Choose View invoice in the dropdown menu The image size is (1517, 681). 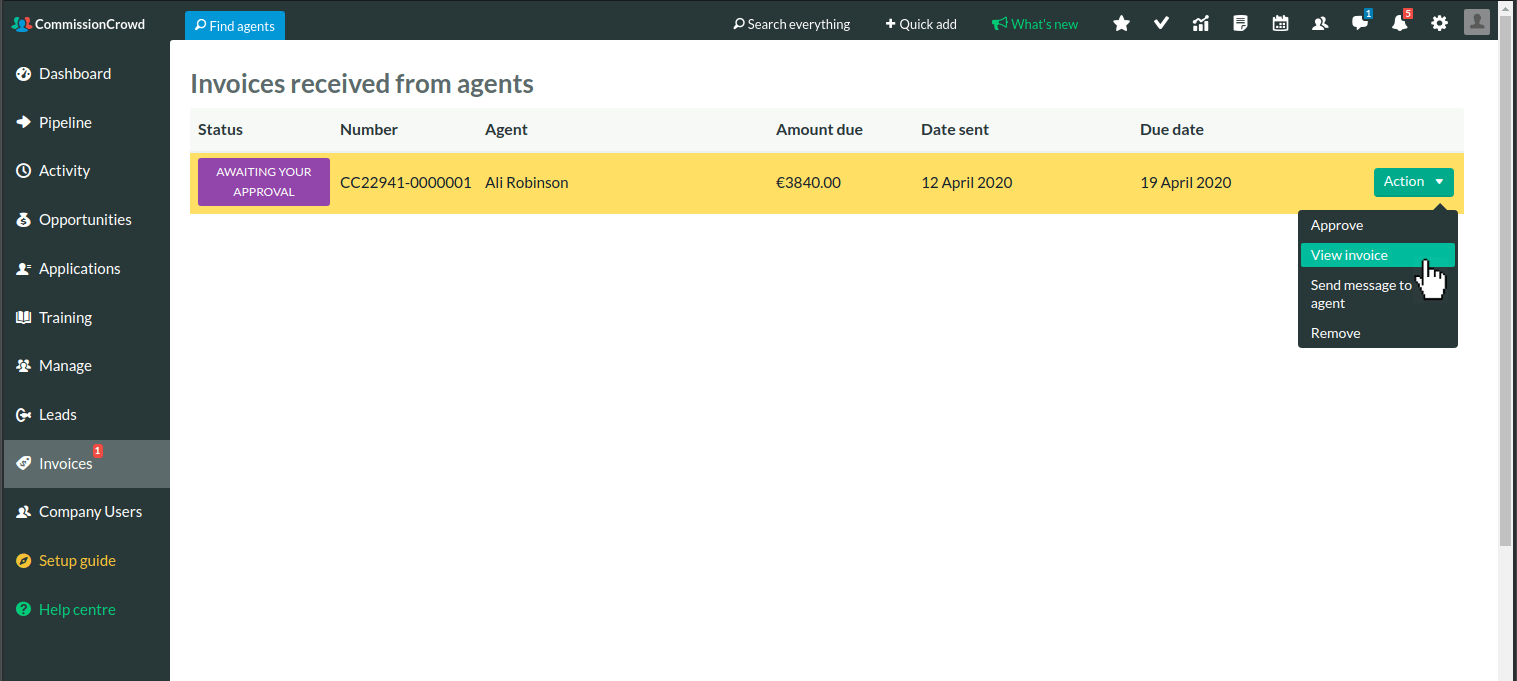pyautogui.click(x=1349, y=255)
